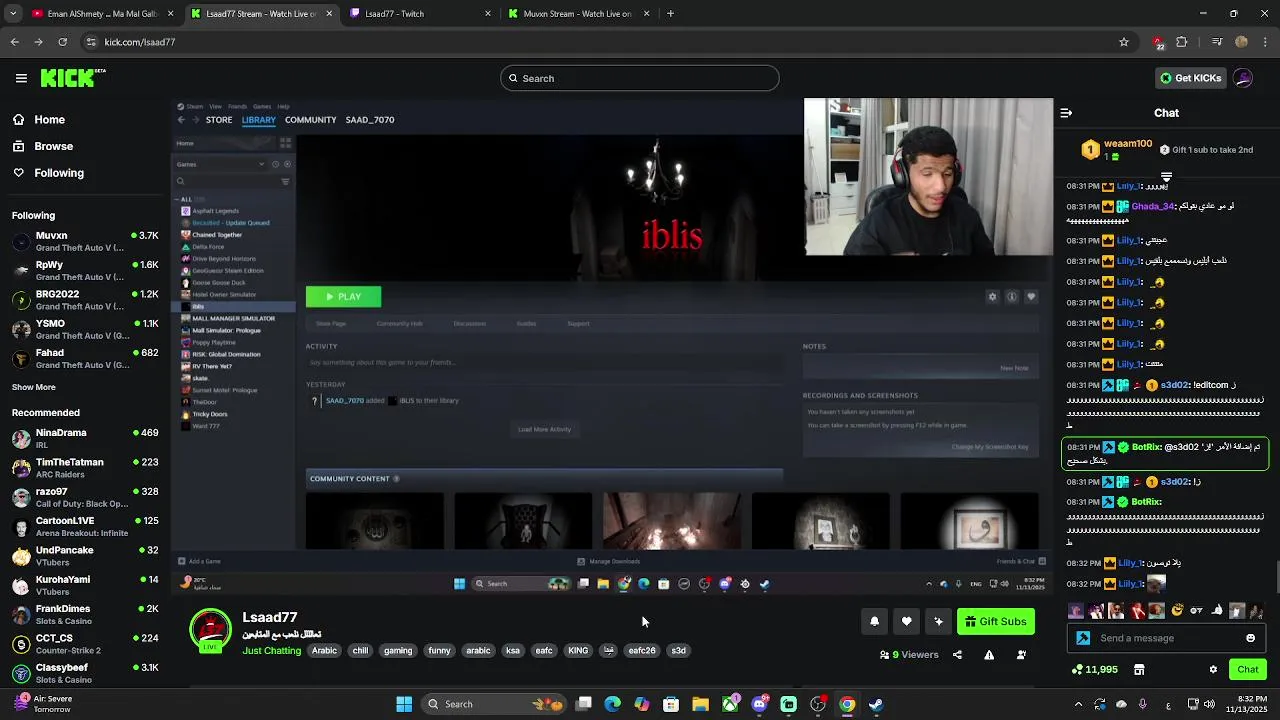Open chat settings gear icon

[x=1213, y=670]
